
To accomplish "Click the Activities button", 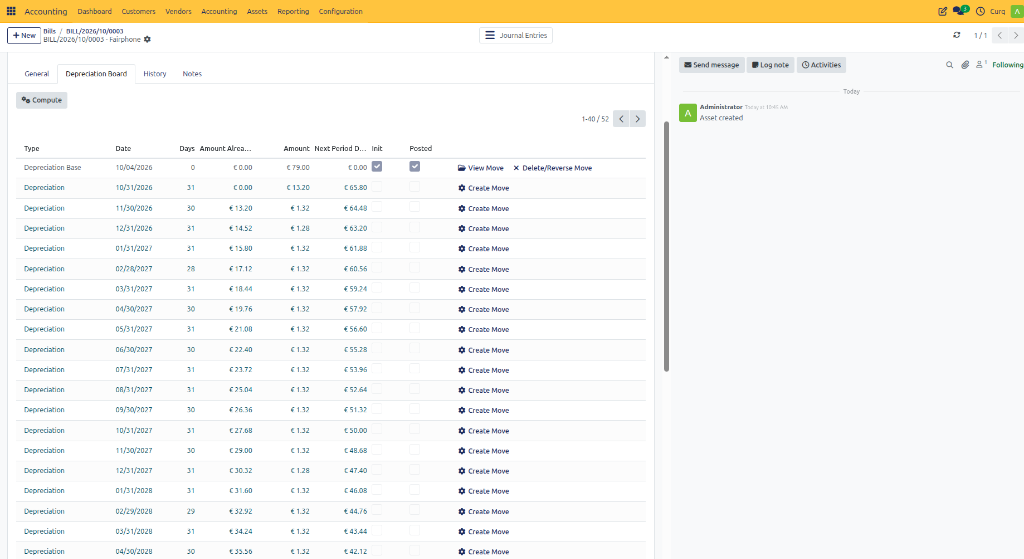I will [821, 65].
